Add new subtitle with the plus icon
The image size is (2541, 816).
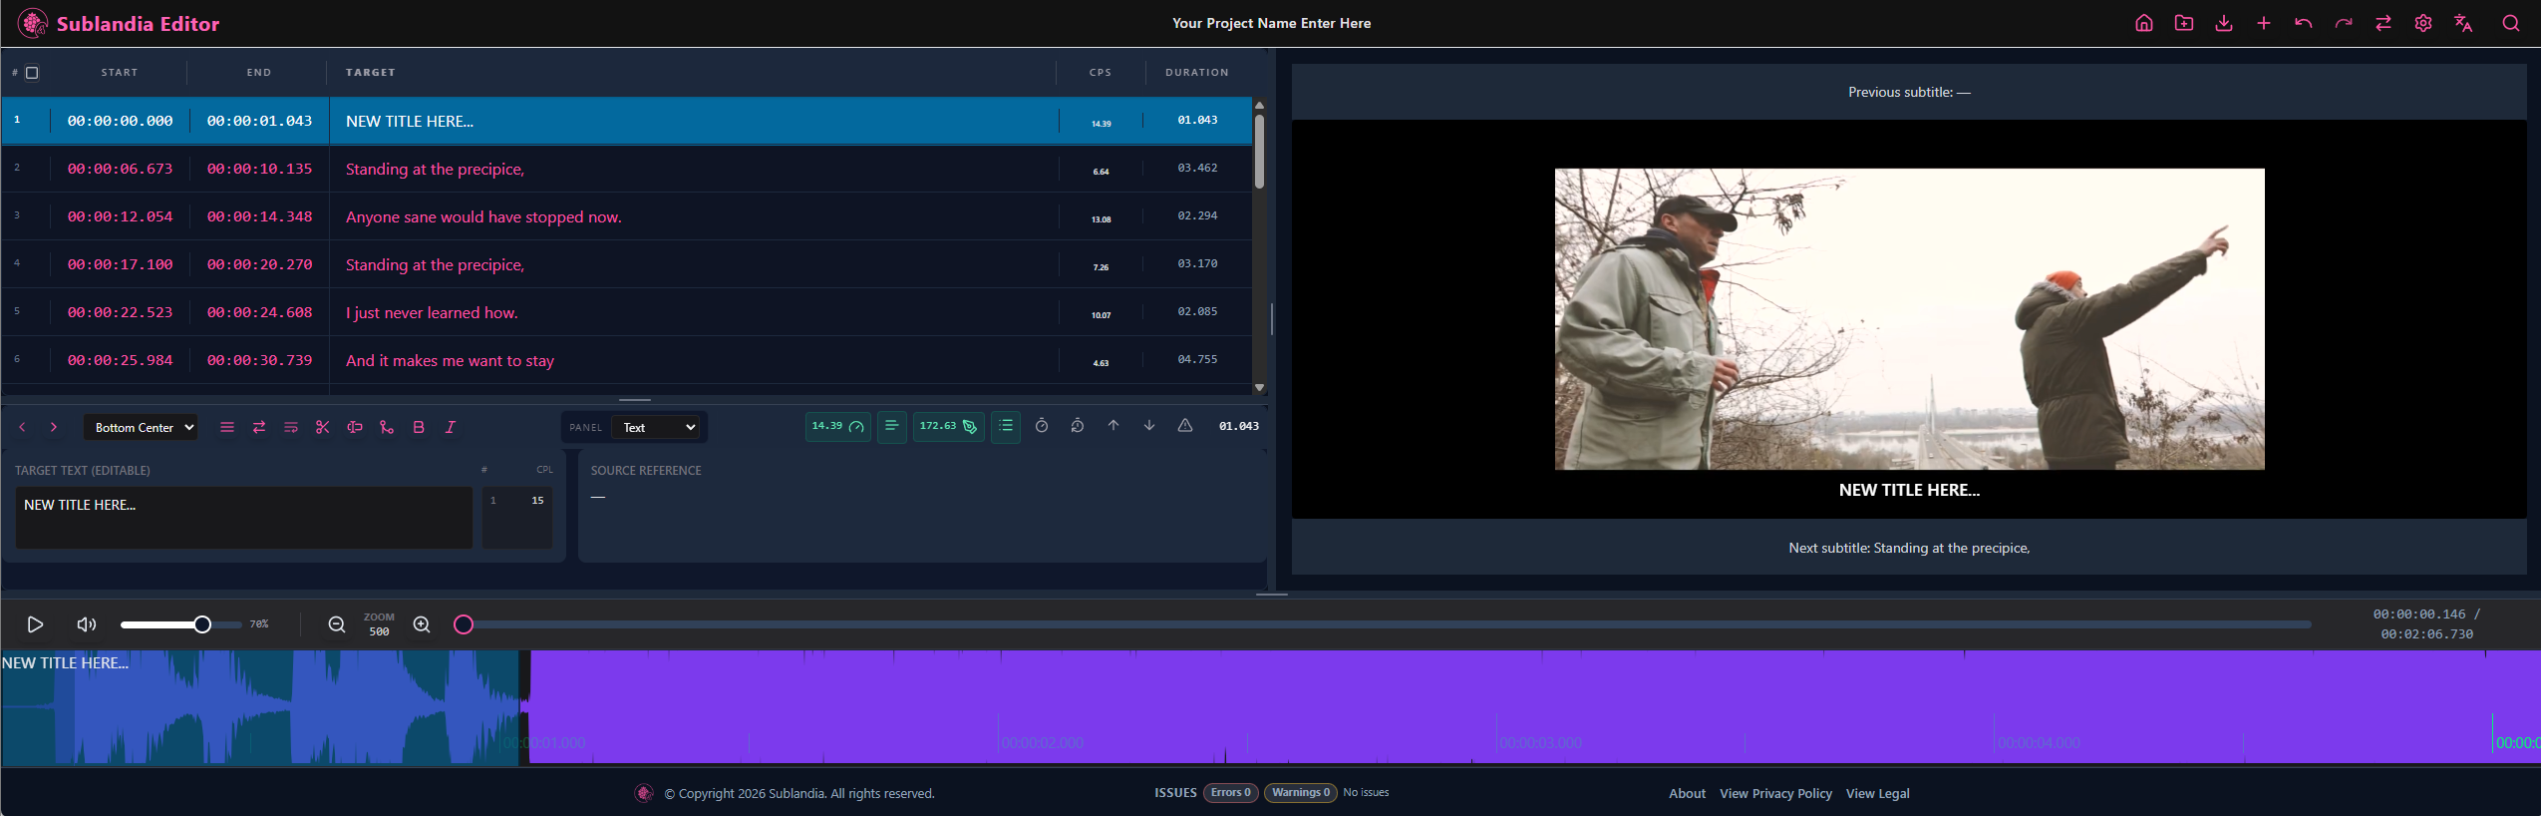(2263, 23)
